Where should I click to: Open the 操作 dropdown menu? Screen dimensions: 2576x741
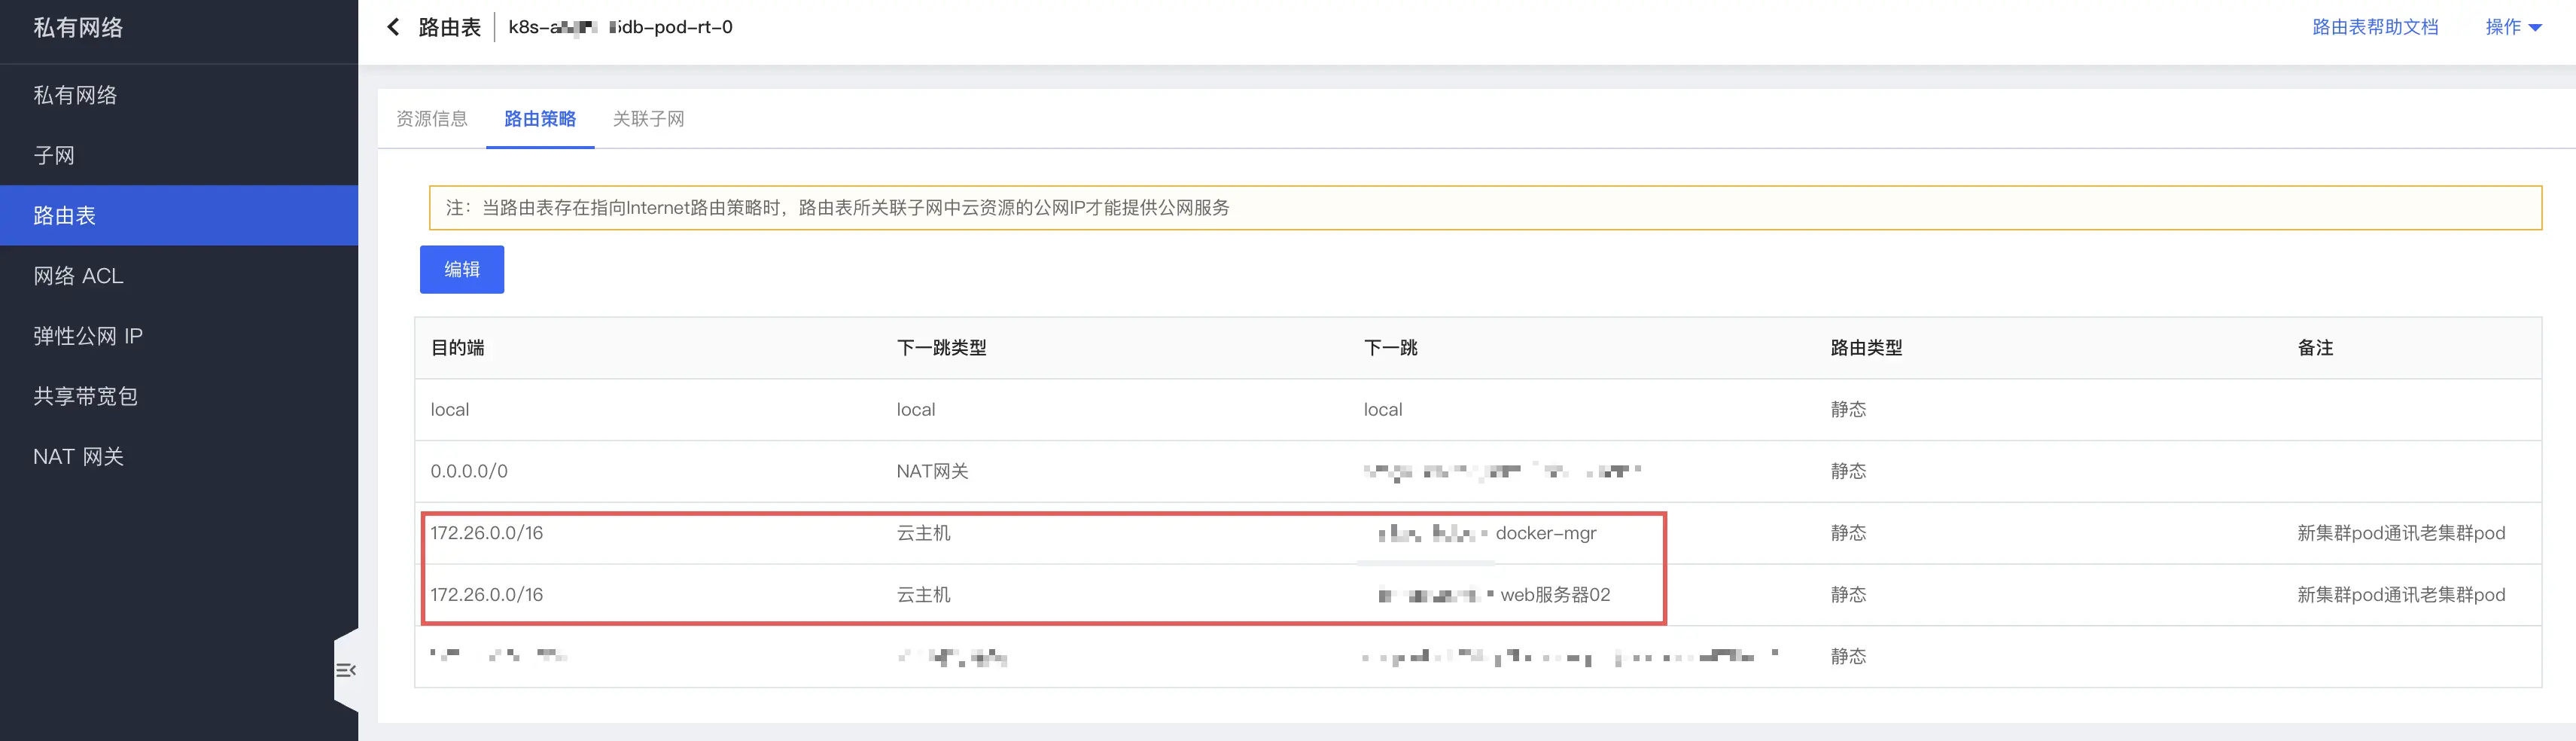pos(2512,27)
